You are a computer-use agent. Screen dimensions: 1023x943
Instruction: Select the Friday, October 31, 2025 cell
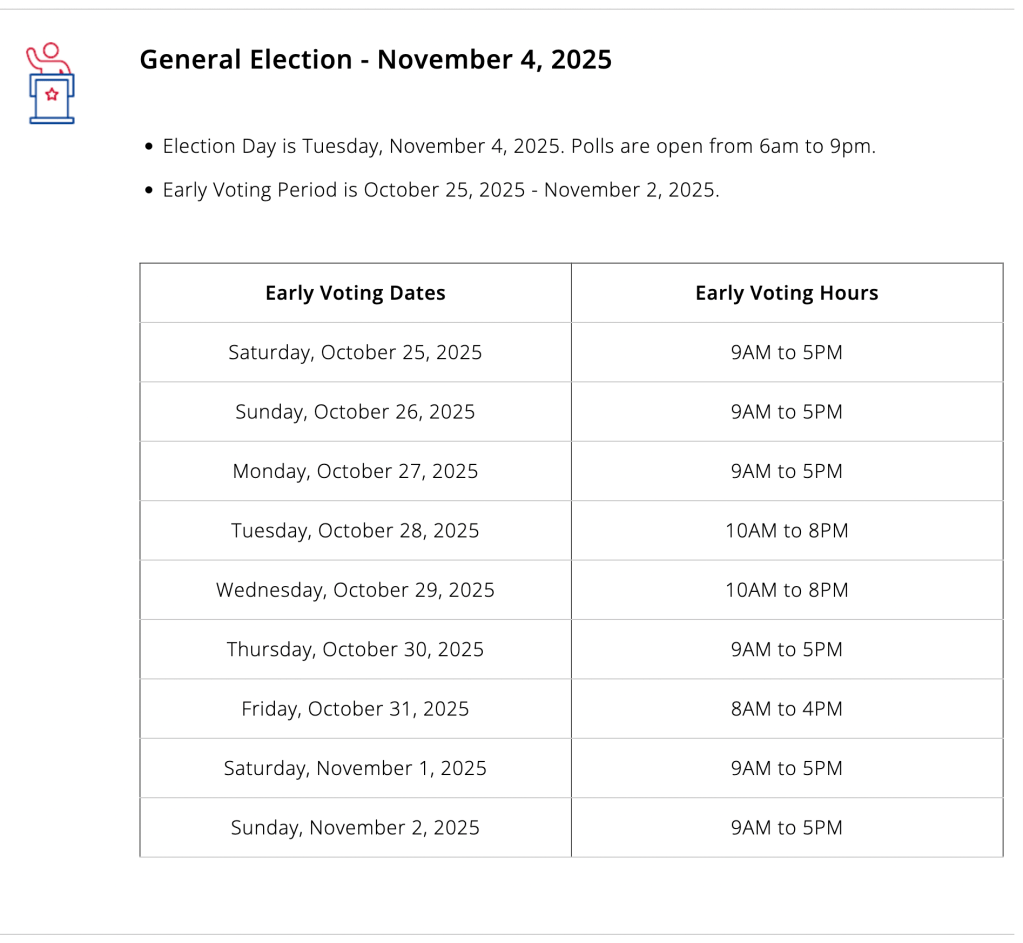[355, 709]
